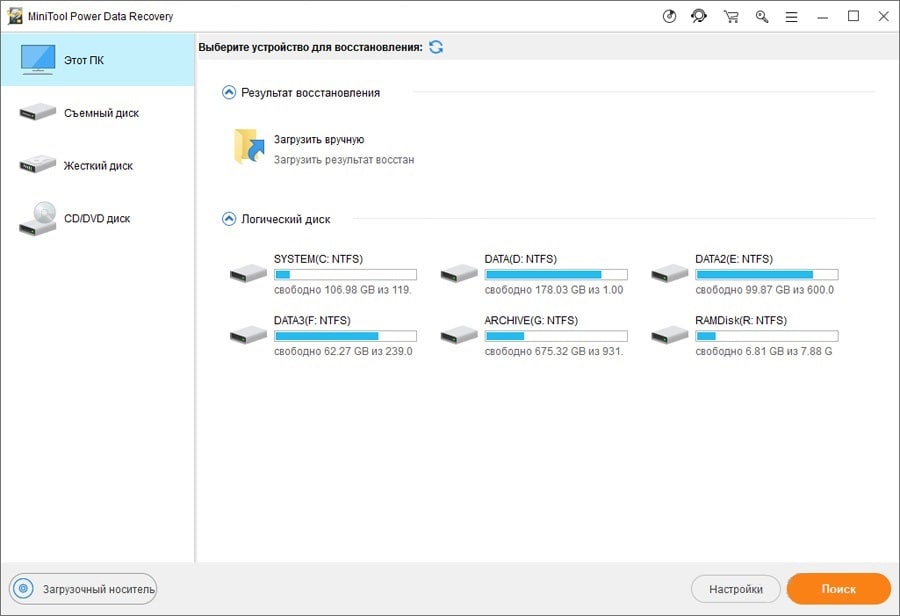Minimize the MiniTool window

point(823,17)
